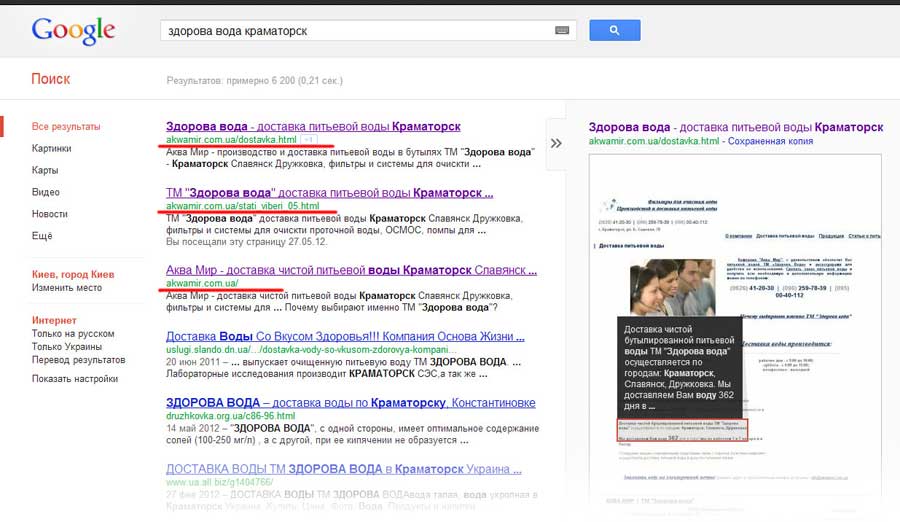Click URL 'uslugi.slando.dn.ua/.../dostavka-vody'
900x522 pixels.
pos(311,350)
